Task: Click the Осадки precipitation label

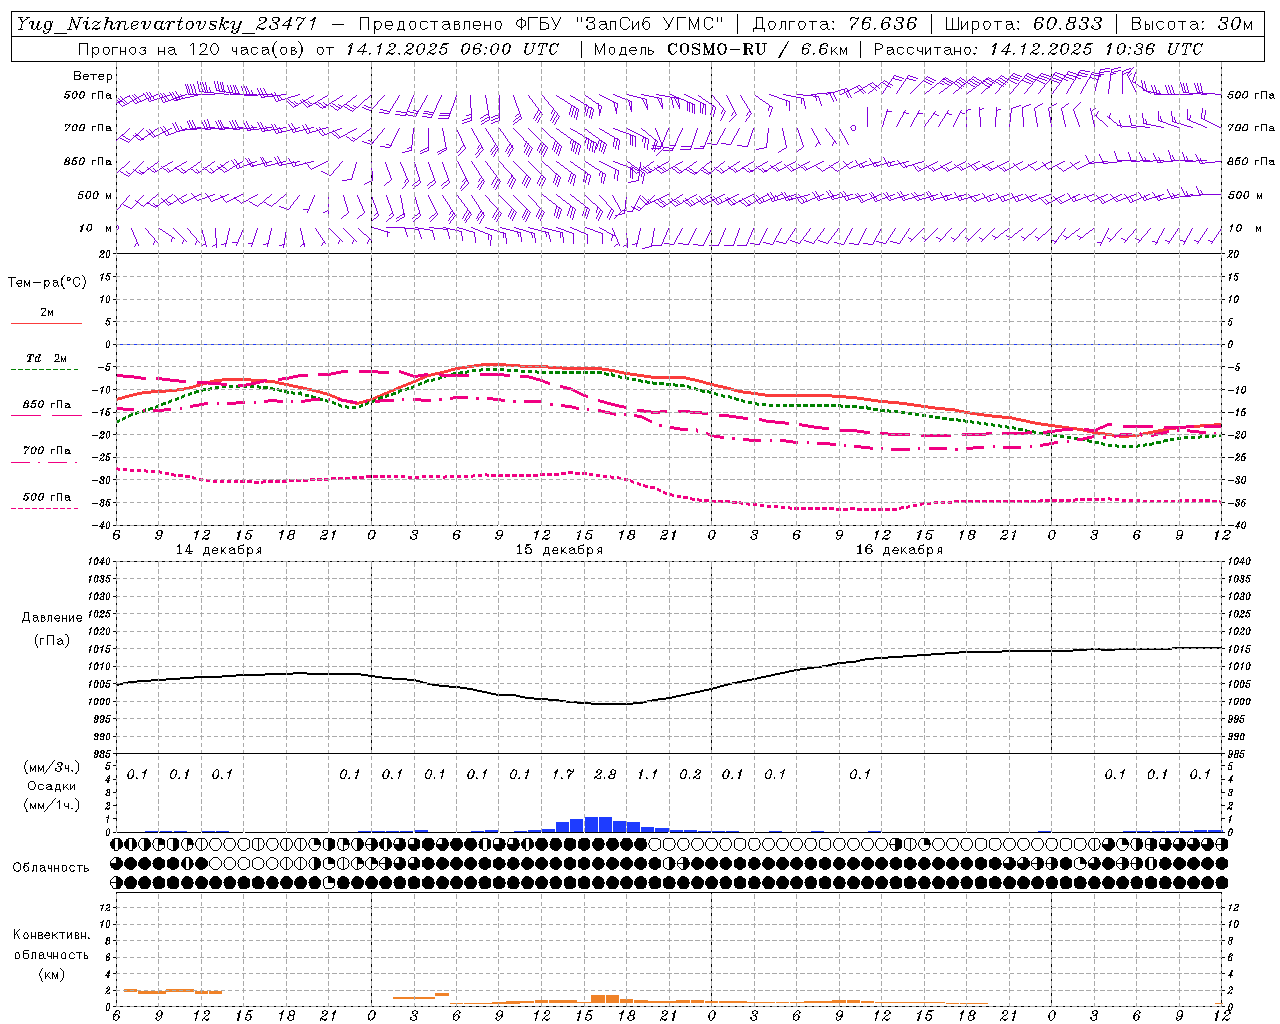Action: (x=51, y=786)
